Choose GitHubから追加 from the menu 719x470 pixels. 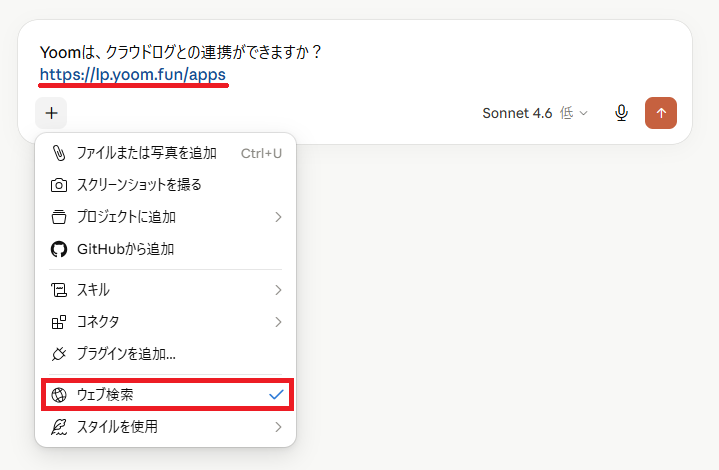166,249
